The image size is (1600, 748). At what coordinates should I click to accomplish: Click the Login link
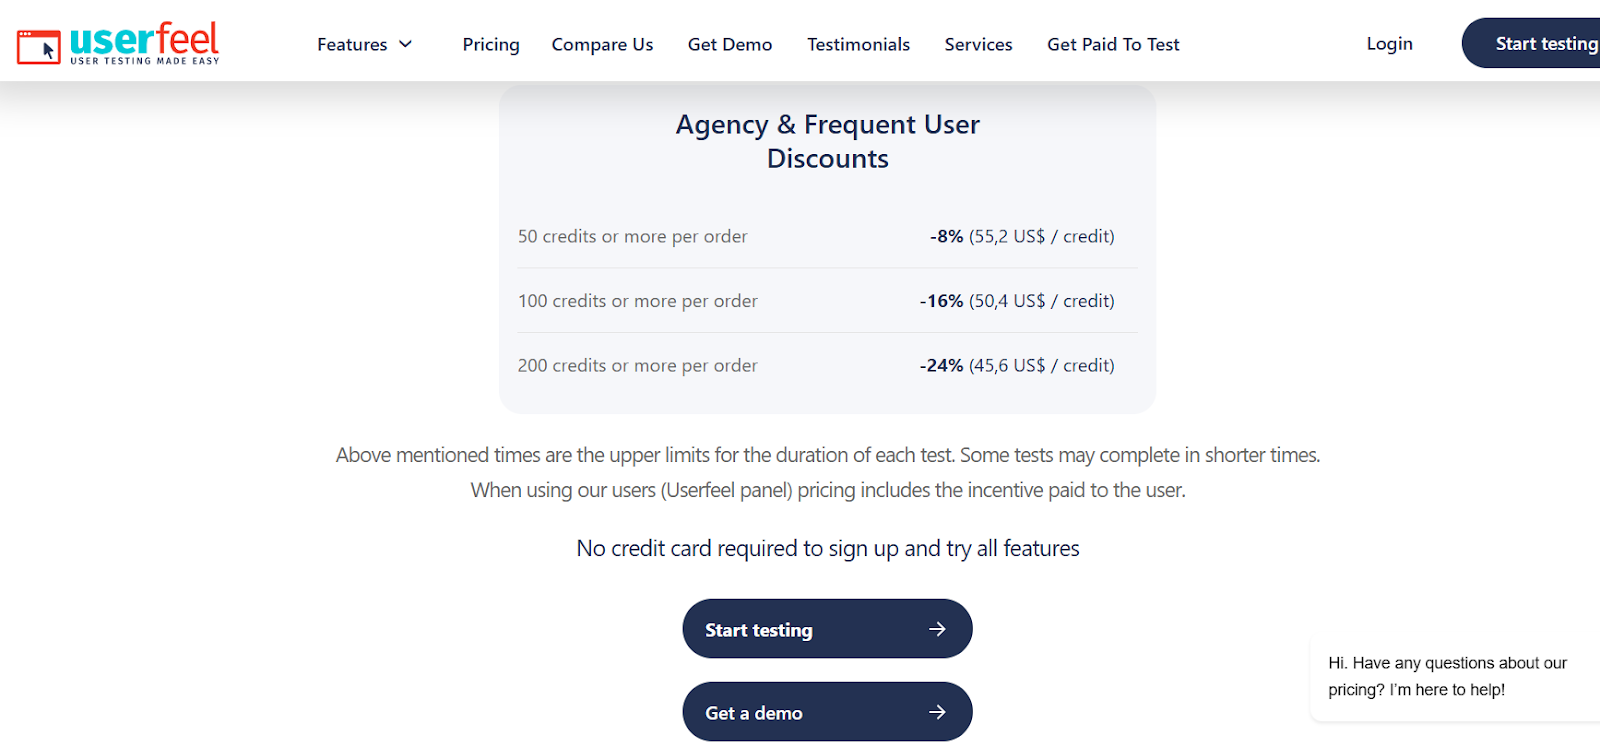1389,43
